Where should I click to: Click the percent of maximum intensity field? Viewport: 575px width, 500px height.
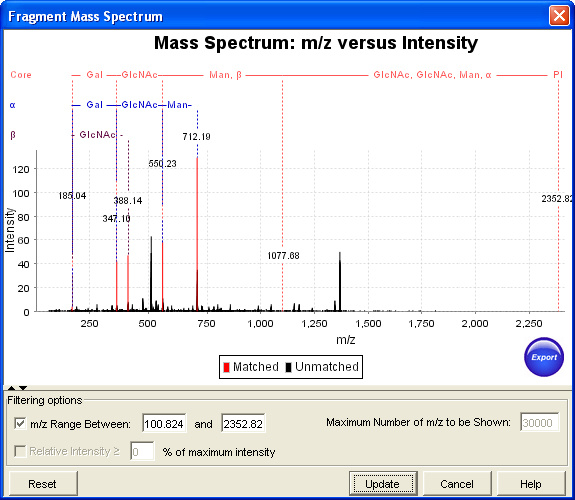click(142, 451)
